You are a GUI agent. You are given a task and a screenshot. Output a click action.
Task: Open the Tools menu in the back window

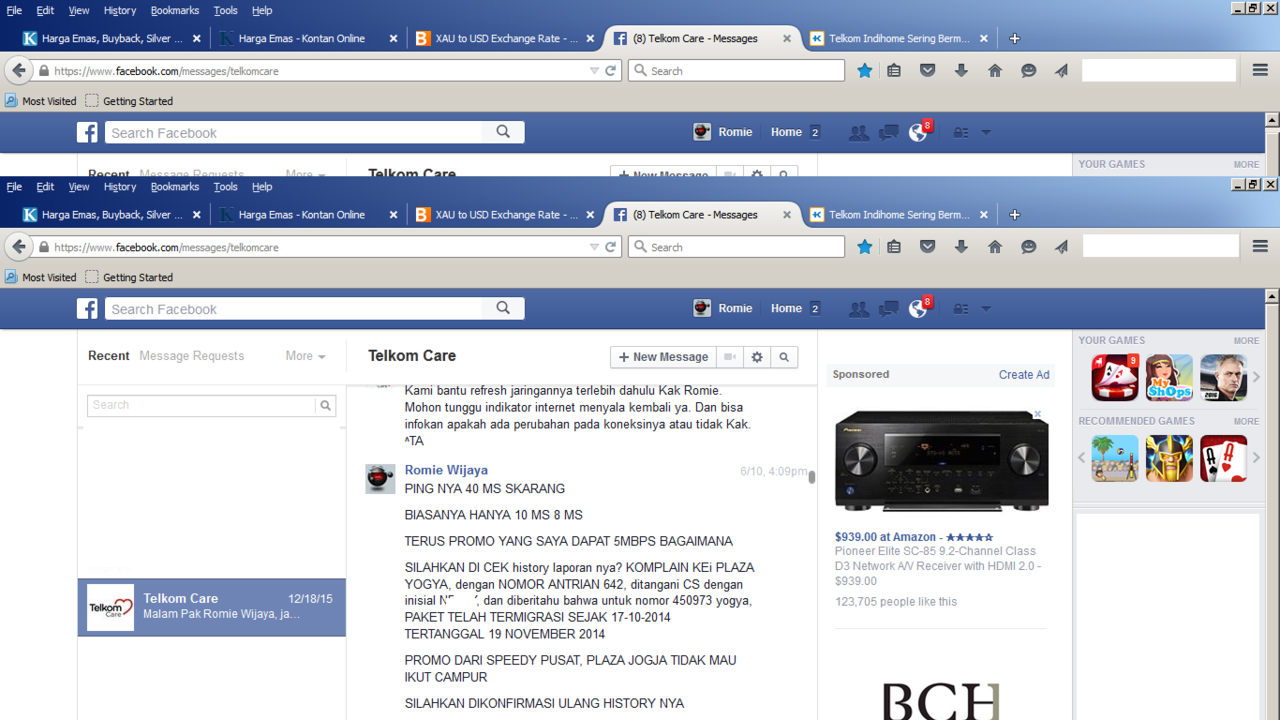point(226,10)
